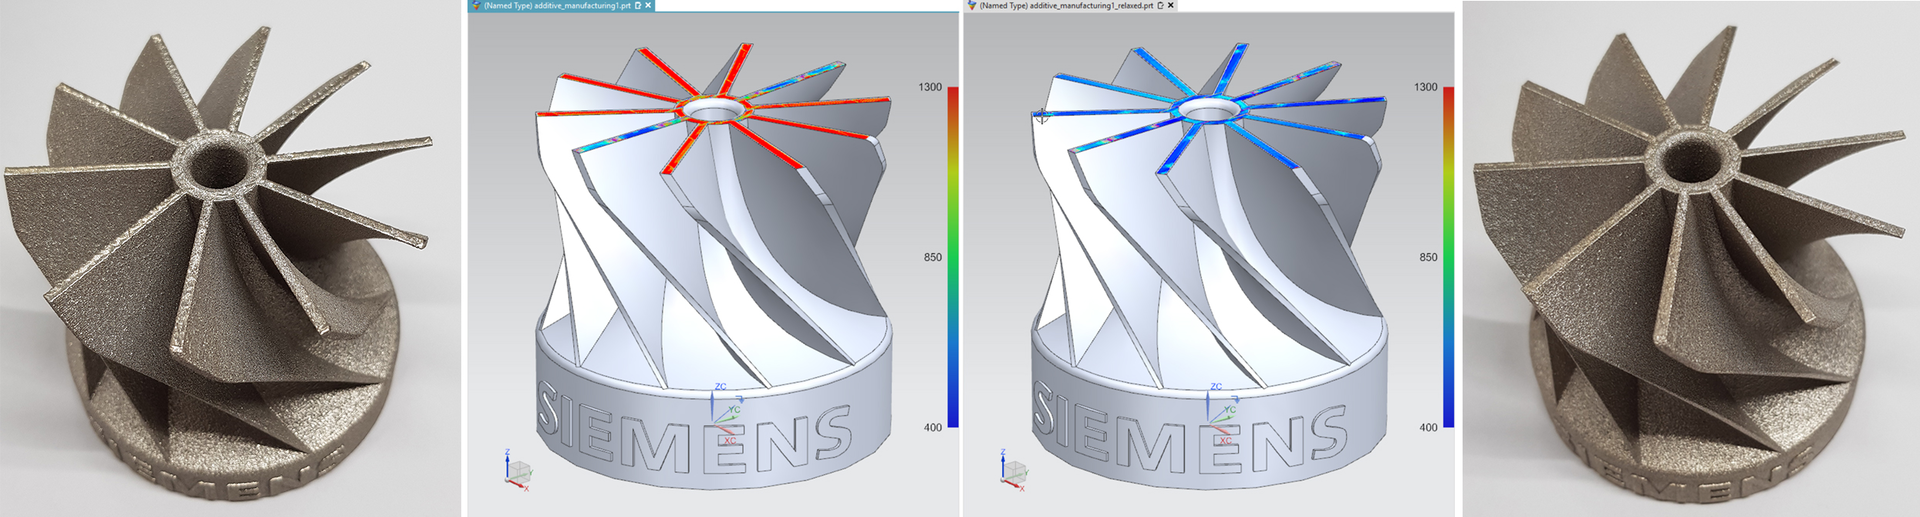
Task: Click the 400 legend value in right viewport
Action: click(x=1427, y=427)
